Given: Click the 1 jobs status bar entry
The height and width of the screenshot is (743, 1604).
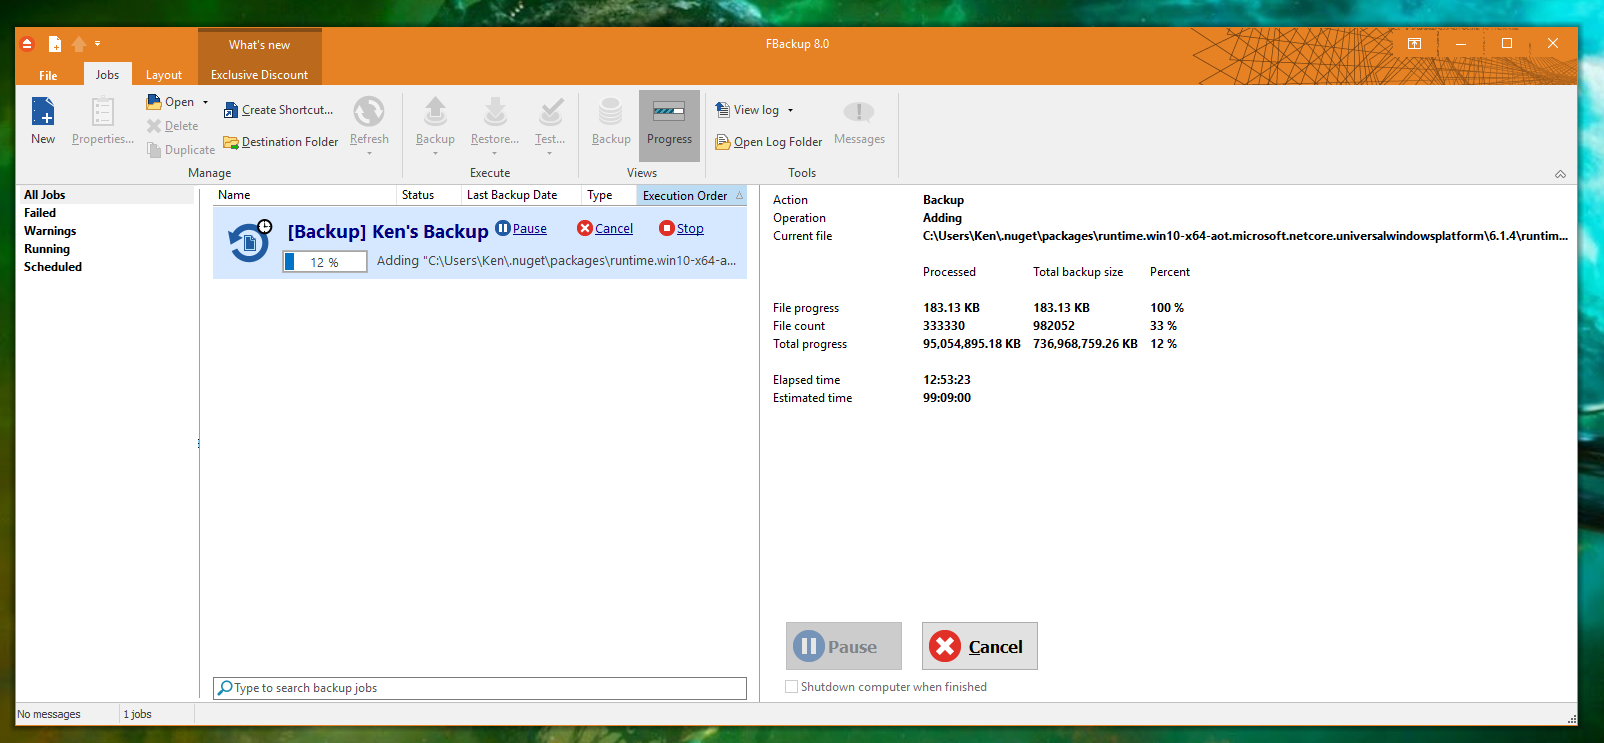Looking at the screenshot, I should pyautogui.click(x=138, y=714).
